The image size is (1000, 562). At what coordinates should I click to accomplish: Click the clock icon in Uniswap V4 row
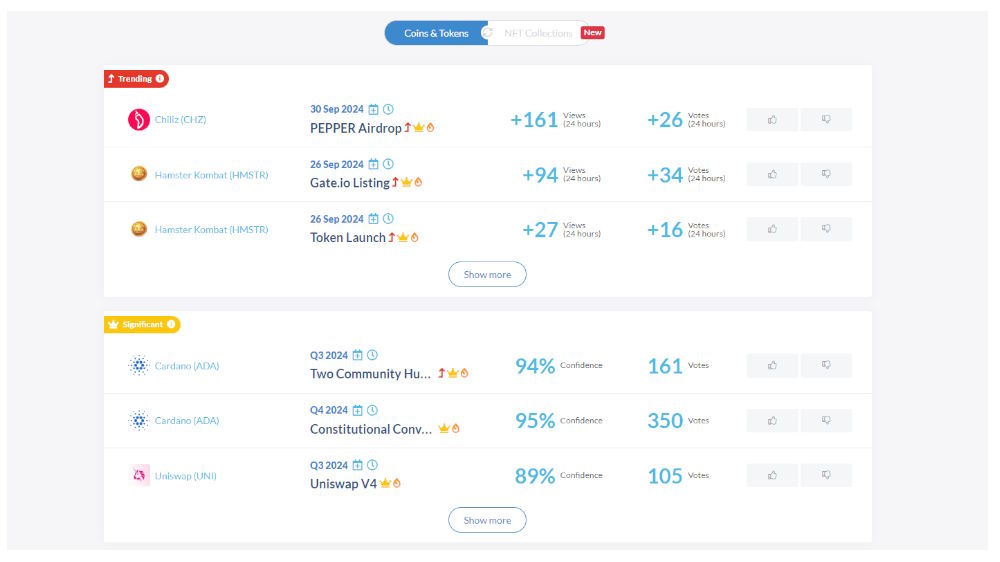pyautogui.click(x=372, y=465)
